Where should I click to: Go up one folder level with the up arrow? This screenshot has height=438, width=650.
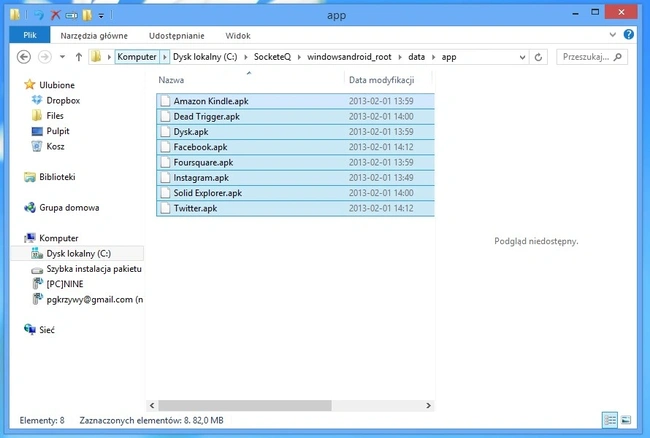(79, 57)
